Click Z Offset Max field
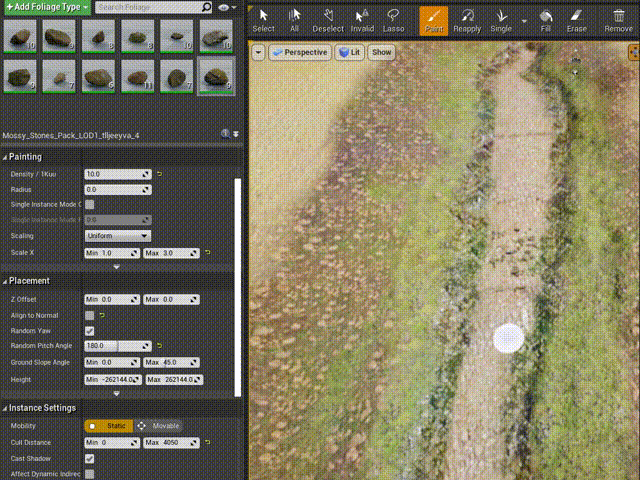 coord(171,300)
